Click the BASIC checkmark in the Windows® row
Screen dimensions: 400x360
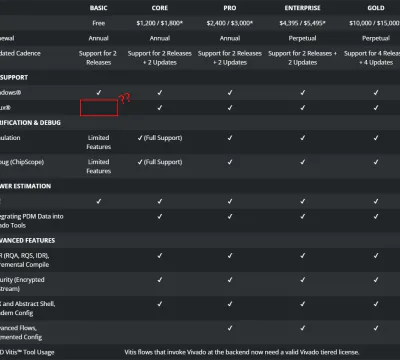click(x=98, y=93)
